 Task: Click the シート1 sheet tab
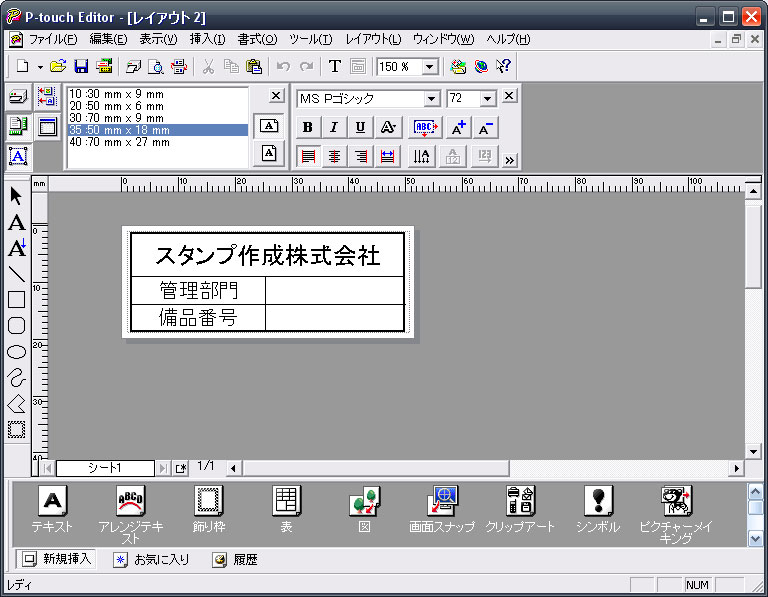tap(105, 468)
